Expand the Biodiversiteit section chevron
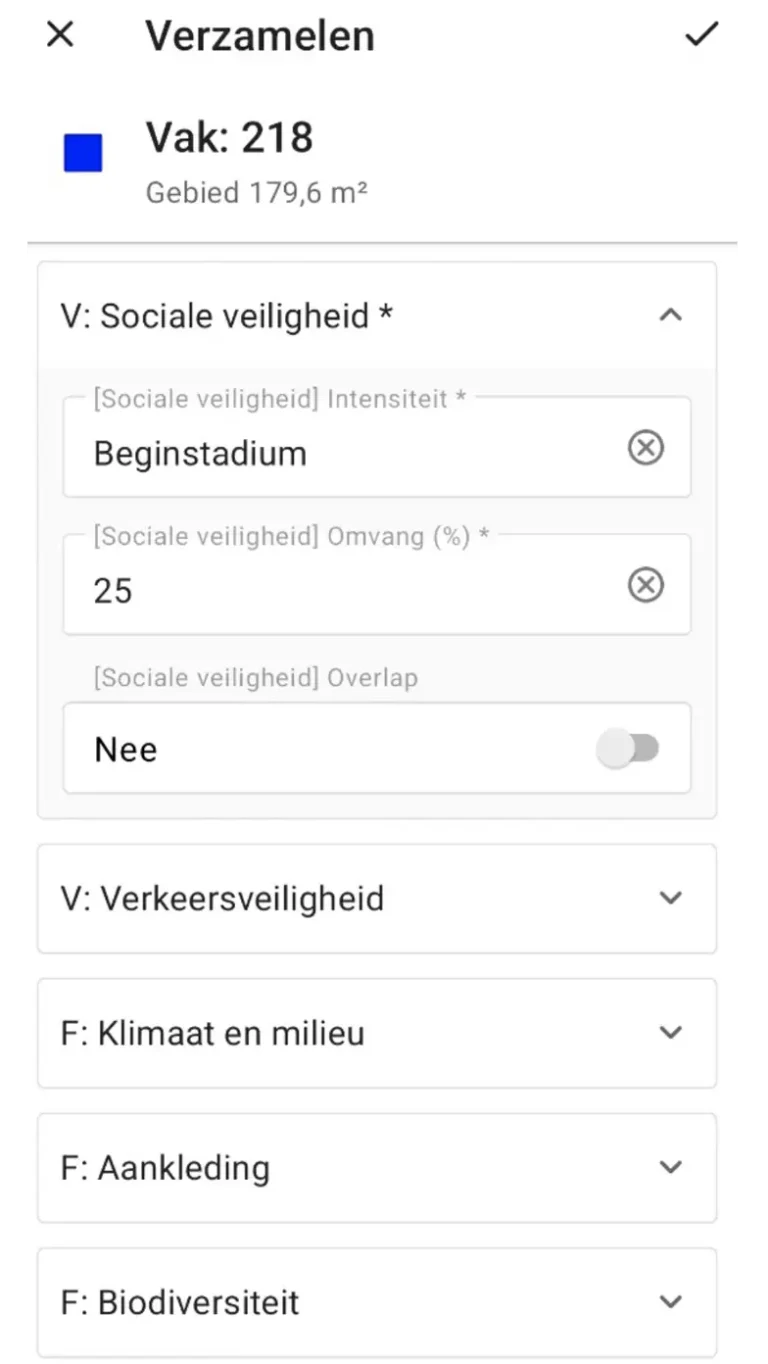The width and height of the screenshot is (768, 1364). (670, 1302)
